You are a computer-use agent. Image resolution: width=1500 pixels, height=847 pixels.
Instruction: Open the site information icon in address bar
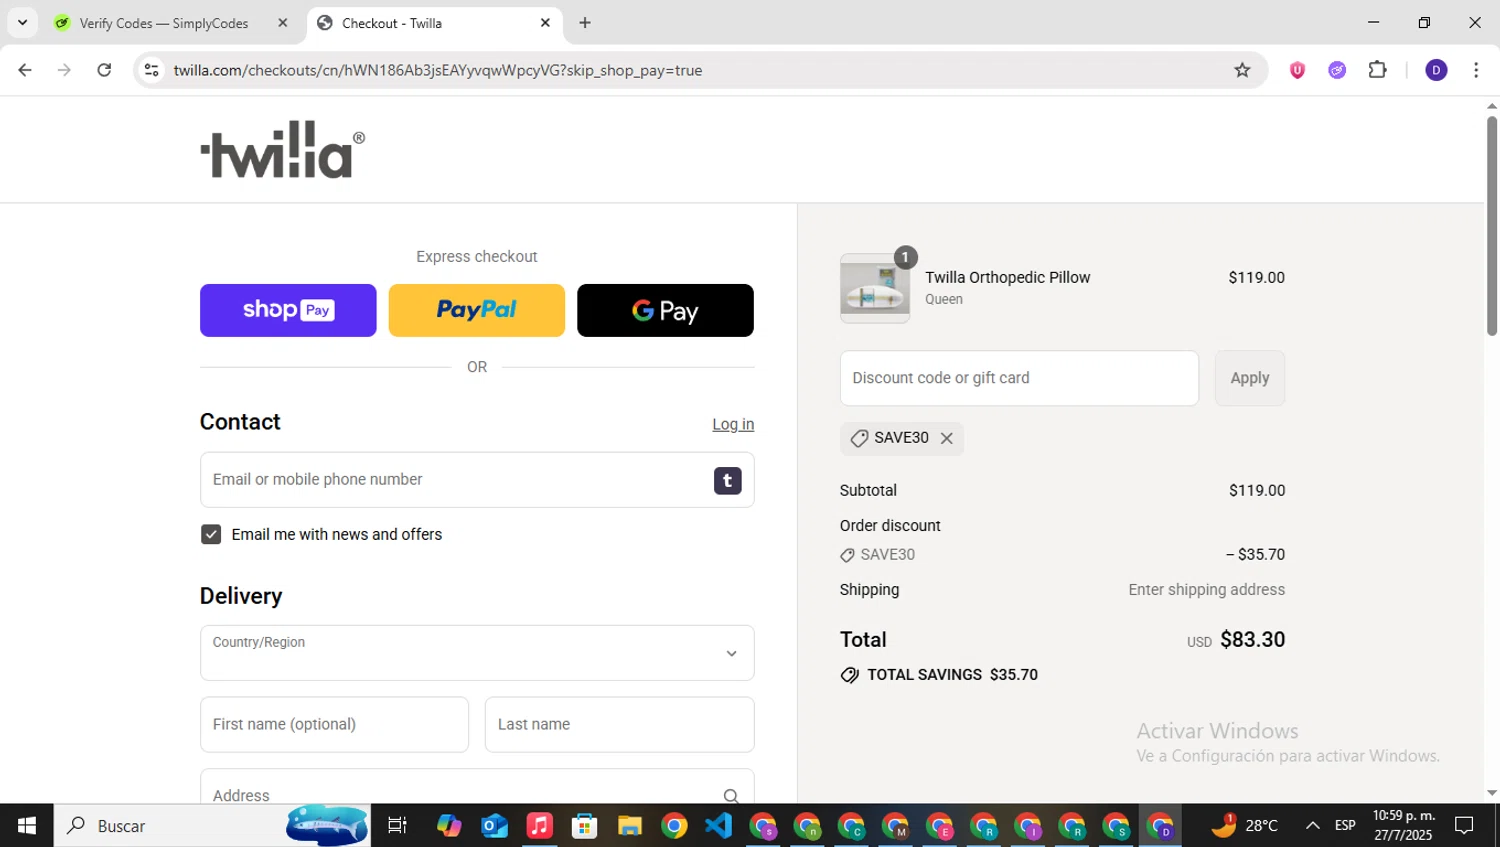(152, 70)
